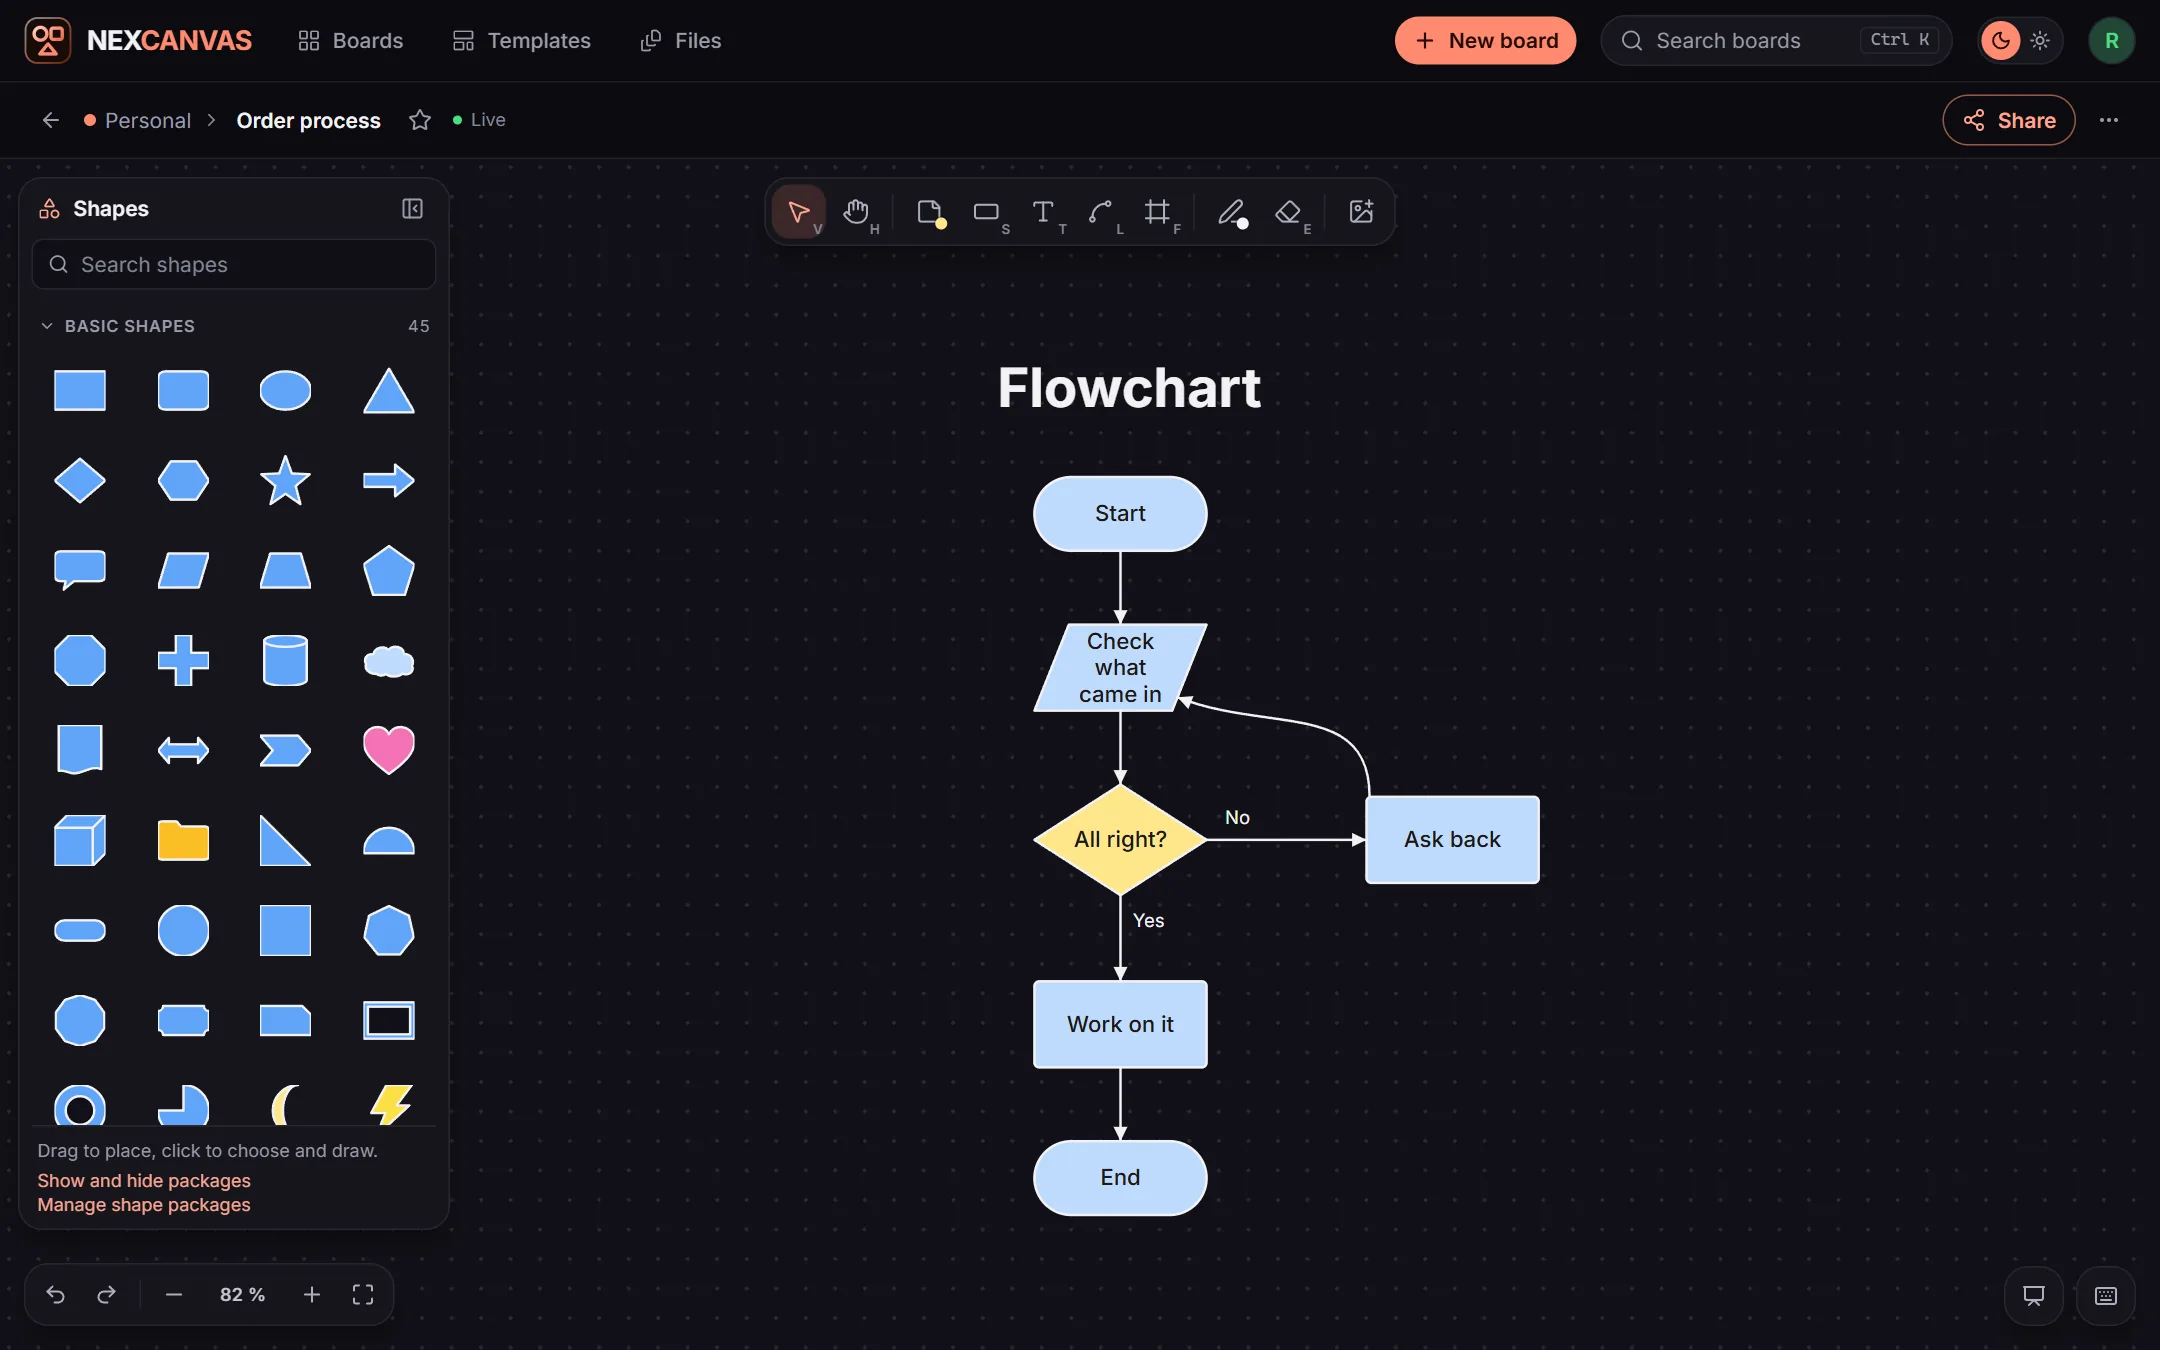Go back with the left arrow
2160x1350 pixels.
coord(51,120)
